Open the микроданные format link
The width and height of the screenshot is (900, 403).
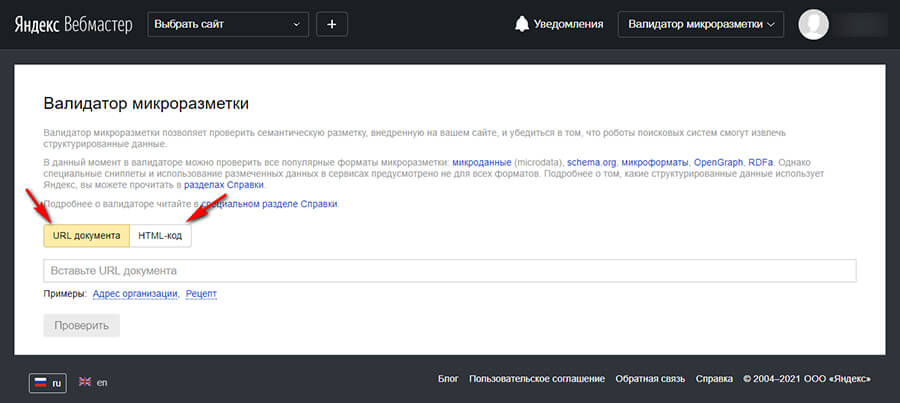[x=482, y=162]
